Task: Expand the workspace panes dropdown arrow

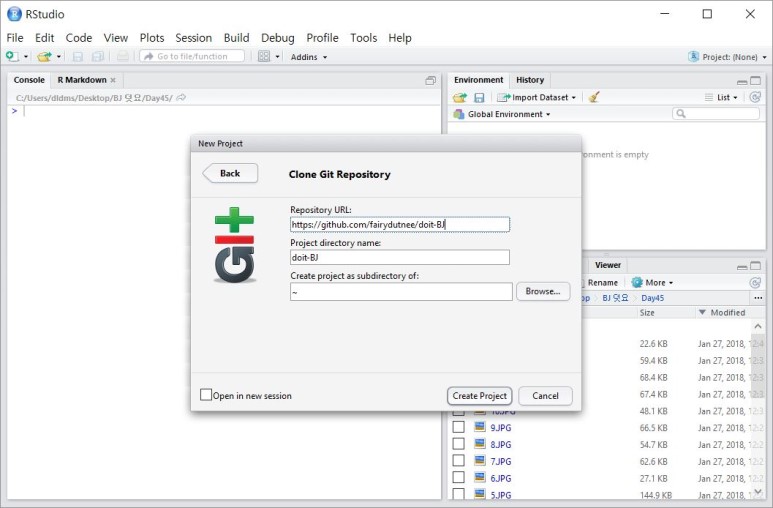Action: pos(277,57)
